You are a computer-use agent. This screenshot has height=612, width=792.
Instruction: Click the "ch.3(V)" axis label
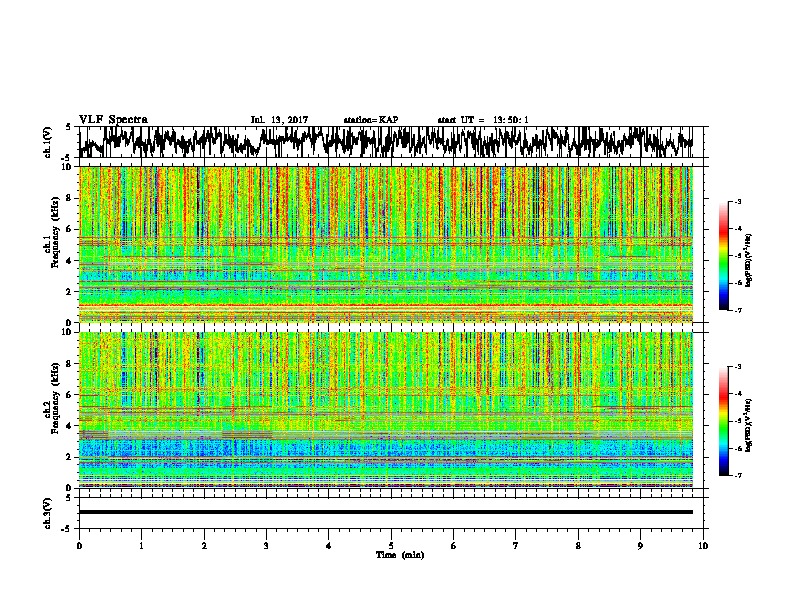47,513
